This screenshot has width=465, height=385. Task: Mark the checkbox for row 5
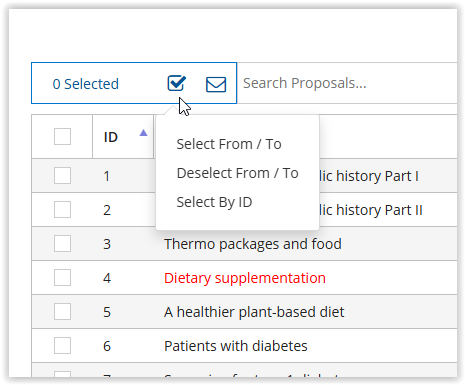[62, 311]
